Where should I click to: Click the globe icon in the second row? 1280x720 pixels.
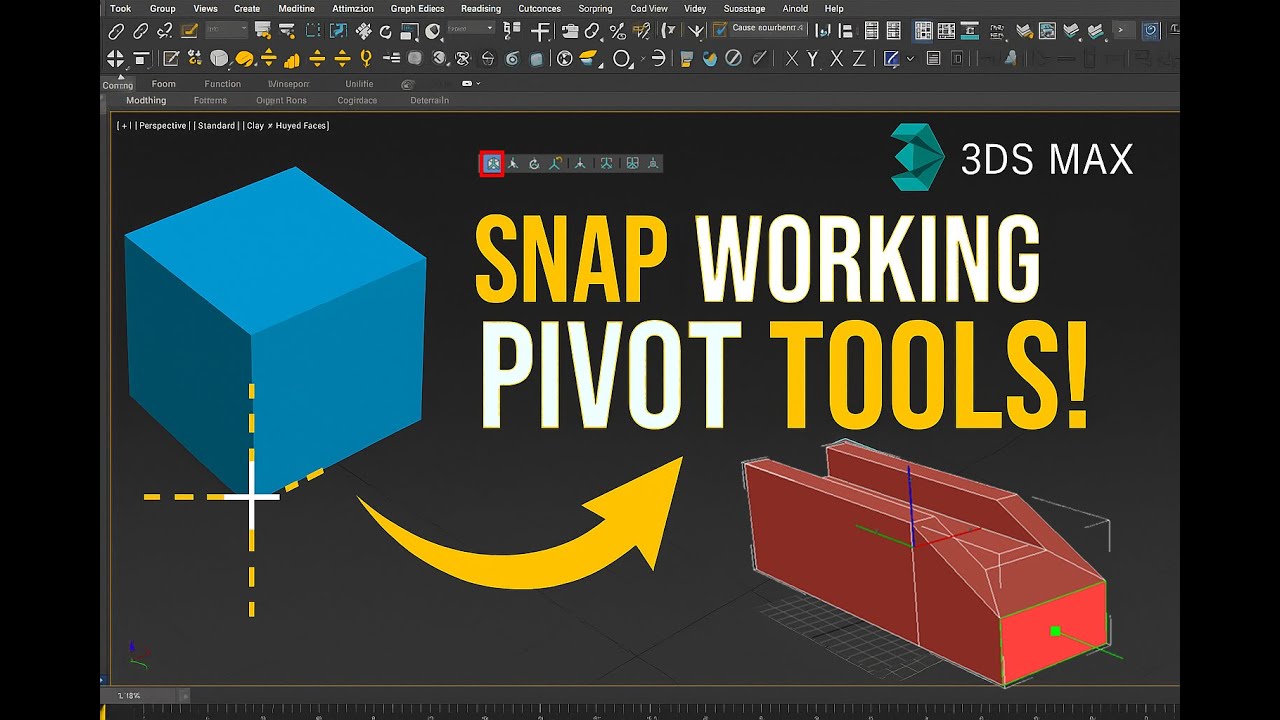click(564, 58)
